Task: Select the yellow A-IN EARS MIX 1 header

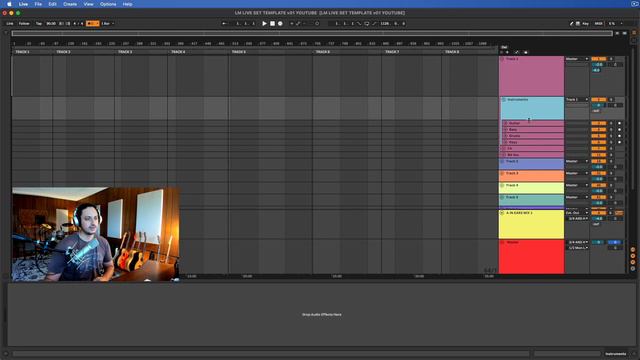Action: tap(532, 224)
